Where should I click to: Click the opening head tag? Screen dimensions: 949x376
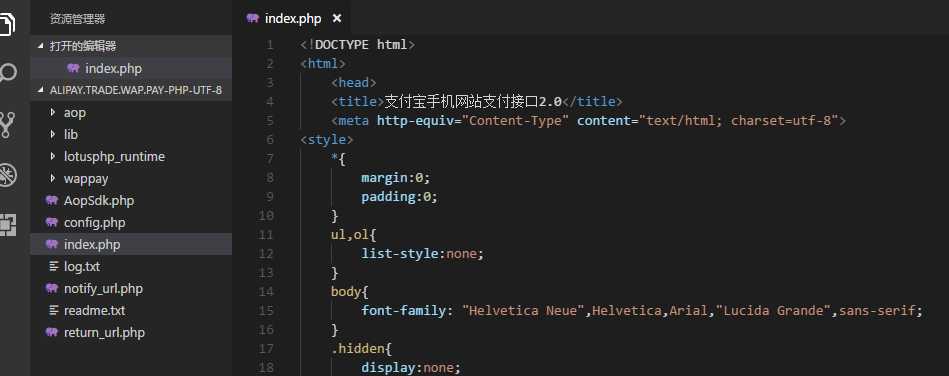(x=353, y=83)
